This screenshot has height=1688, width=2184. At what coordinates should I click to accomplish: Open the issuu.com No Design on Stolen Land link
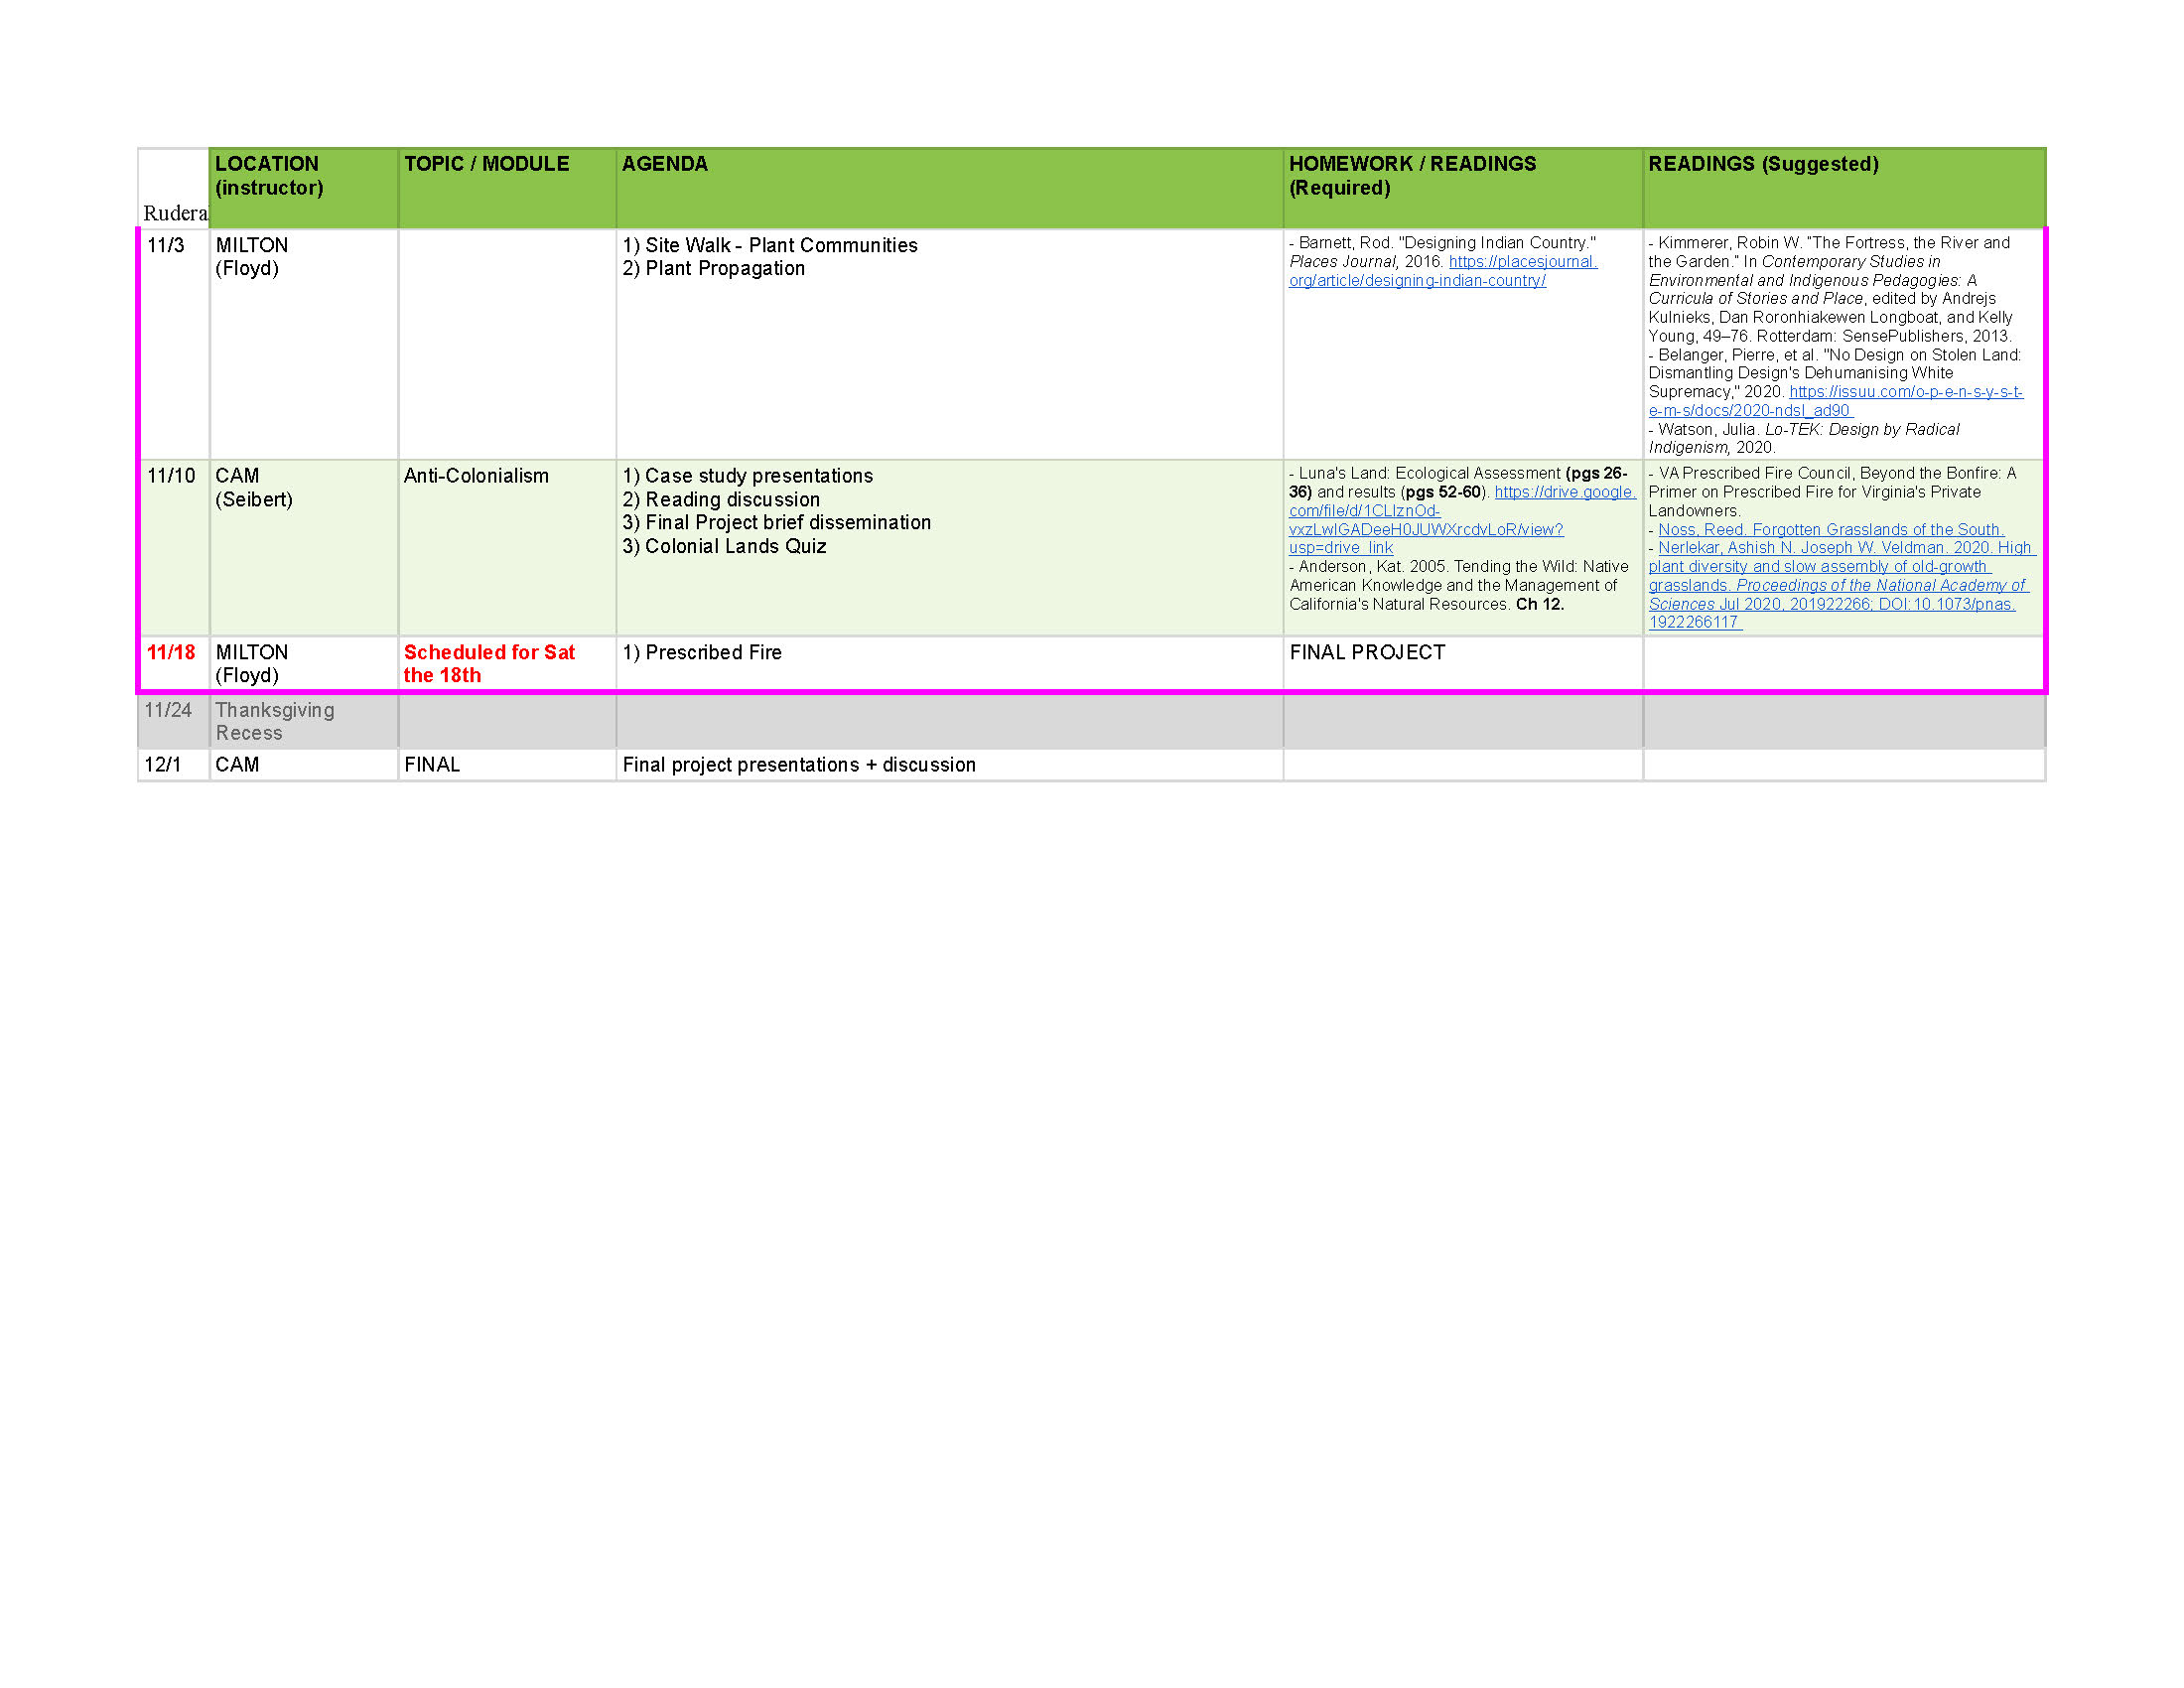click(x=1904, y=392)
